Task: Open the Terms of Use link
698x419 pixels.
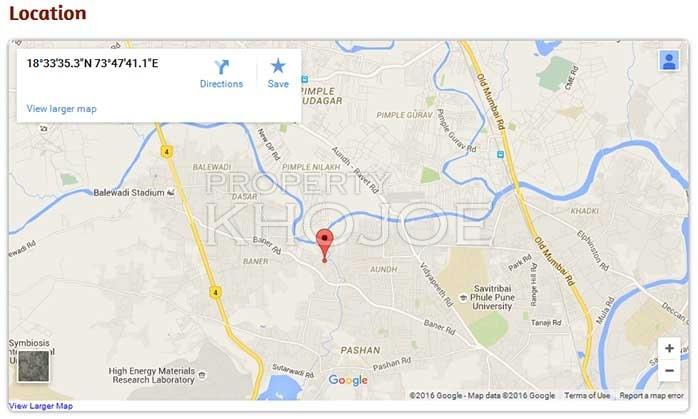Action: (x=587, y=395)
